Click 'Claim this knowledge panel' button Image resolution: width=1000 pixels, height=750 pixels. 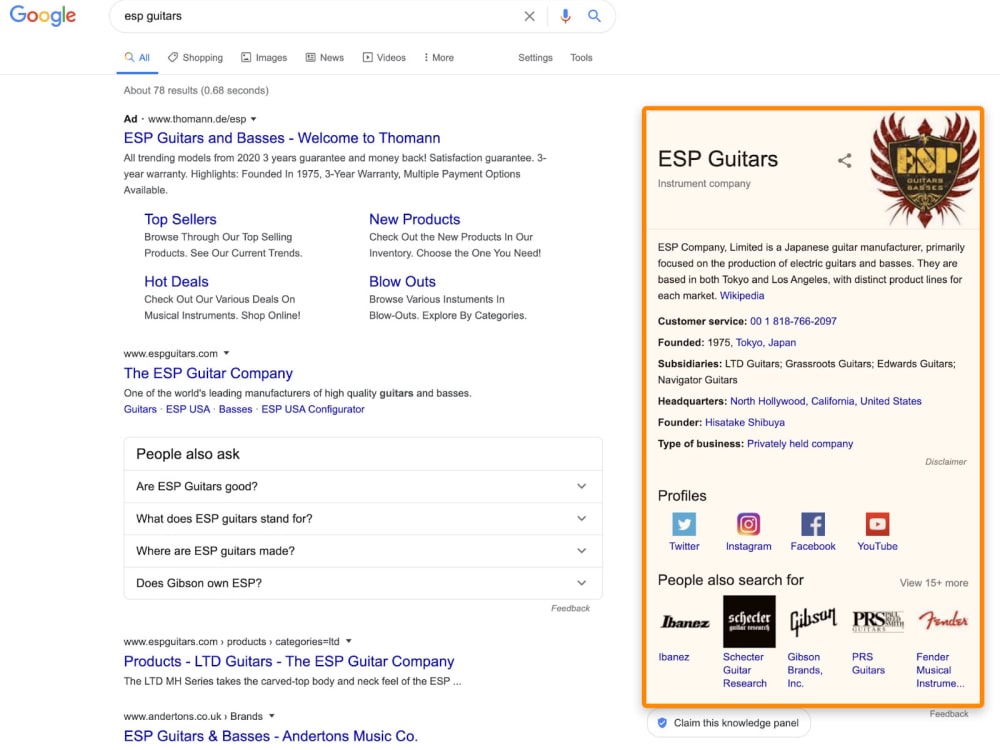tap(729, 723)
